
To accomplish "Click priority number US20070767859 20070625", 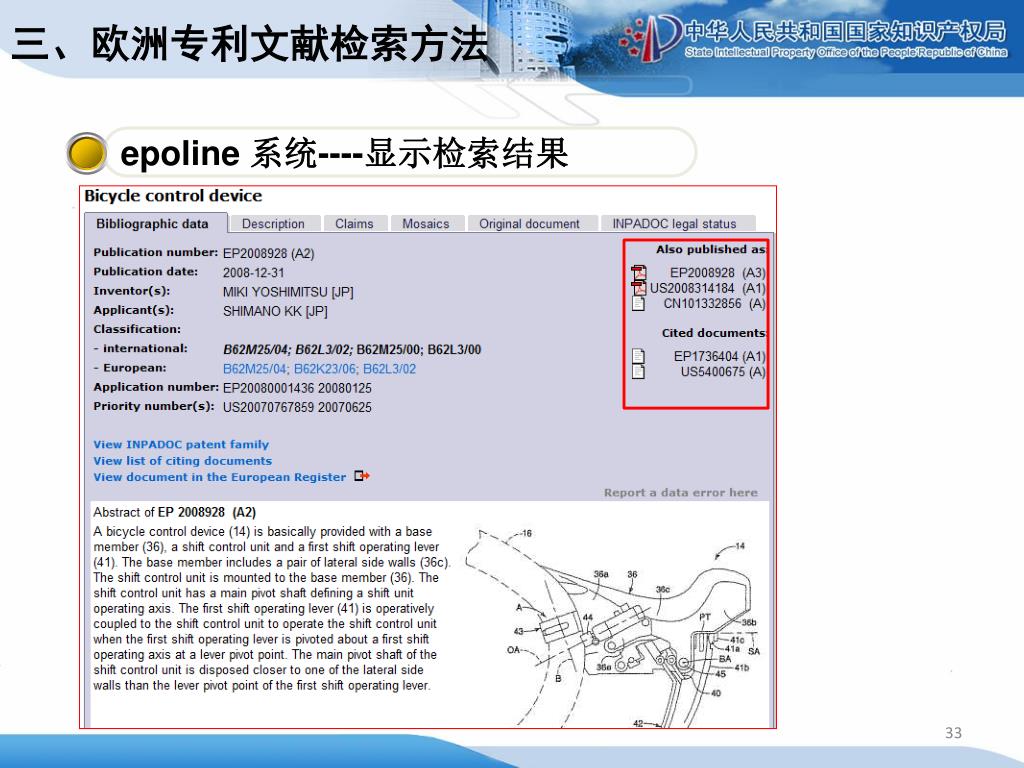I will tap(297, 408).
